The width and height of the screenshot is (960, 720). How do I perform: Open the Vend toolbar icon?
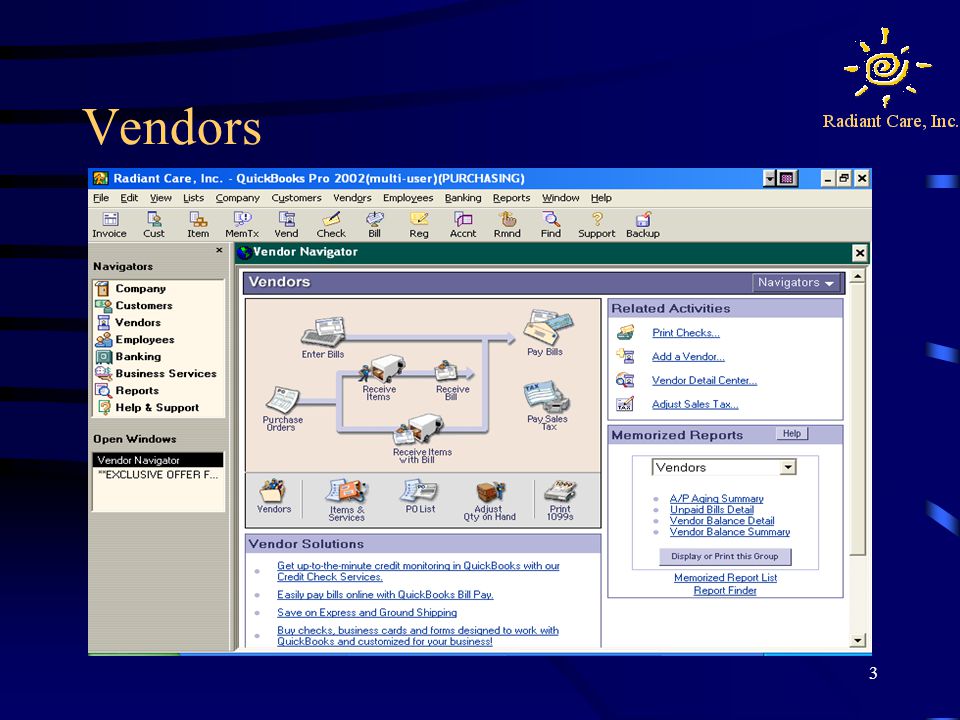click(286, 225)
